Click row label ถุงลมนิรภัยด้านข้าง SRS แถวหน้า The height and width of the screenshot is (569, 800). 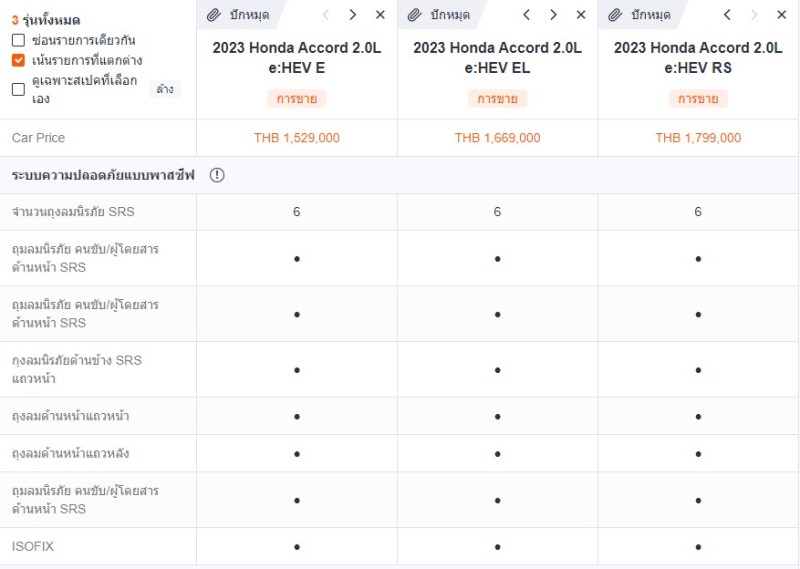(x=77, y=369)
